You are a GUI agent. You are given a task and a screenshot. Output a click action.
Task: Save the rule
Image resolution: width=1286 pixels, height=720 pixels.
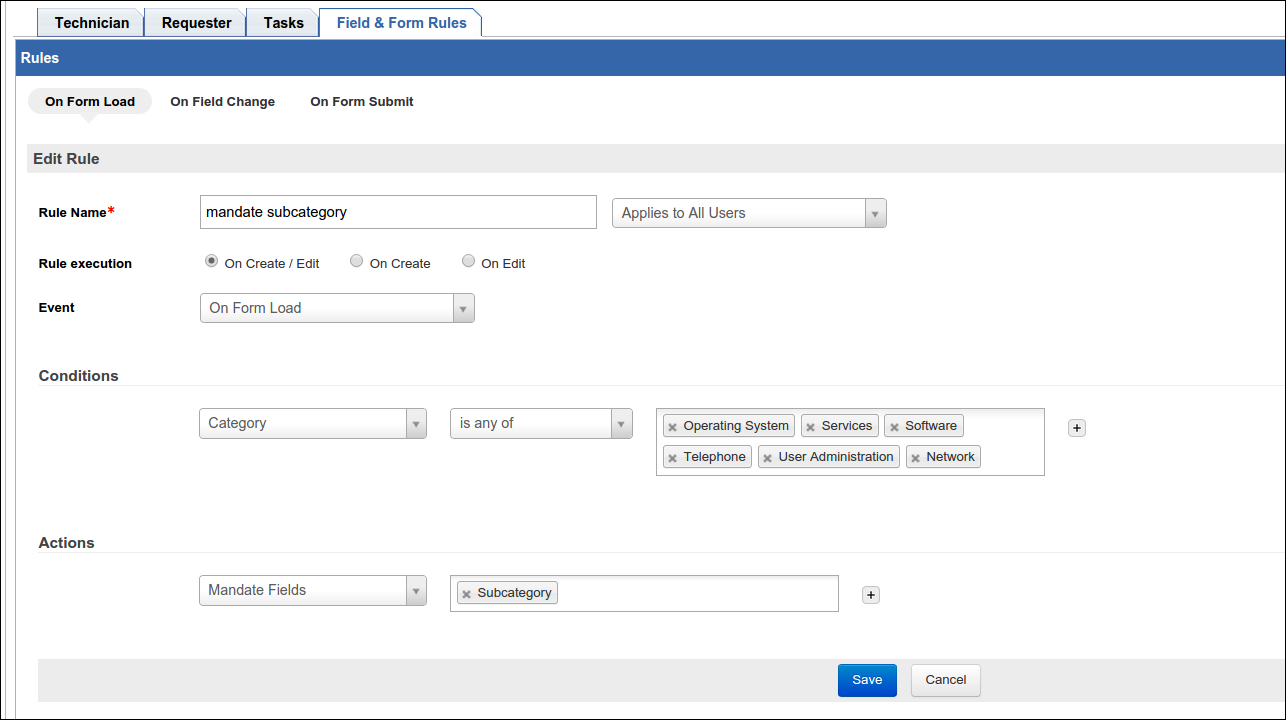[x=866, y=680]
